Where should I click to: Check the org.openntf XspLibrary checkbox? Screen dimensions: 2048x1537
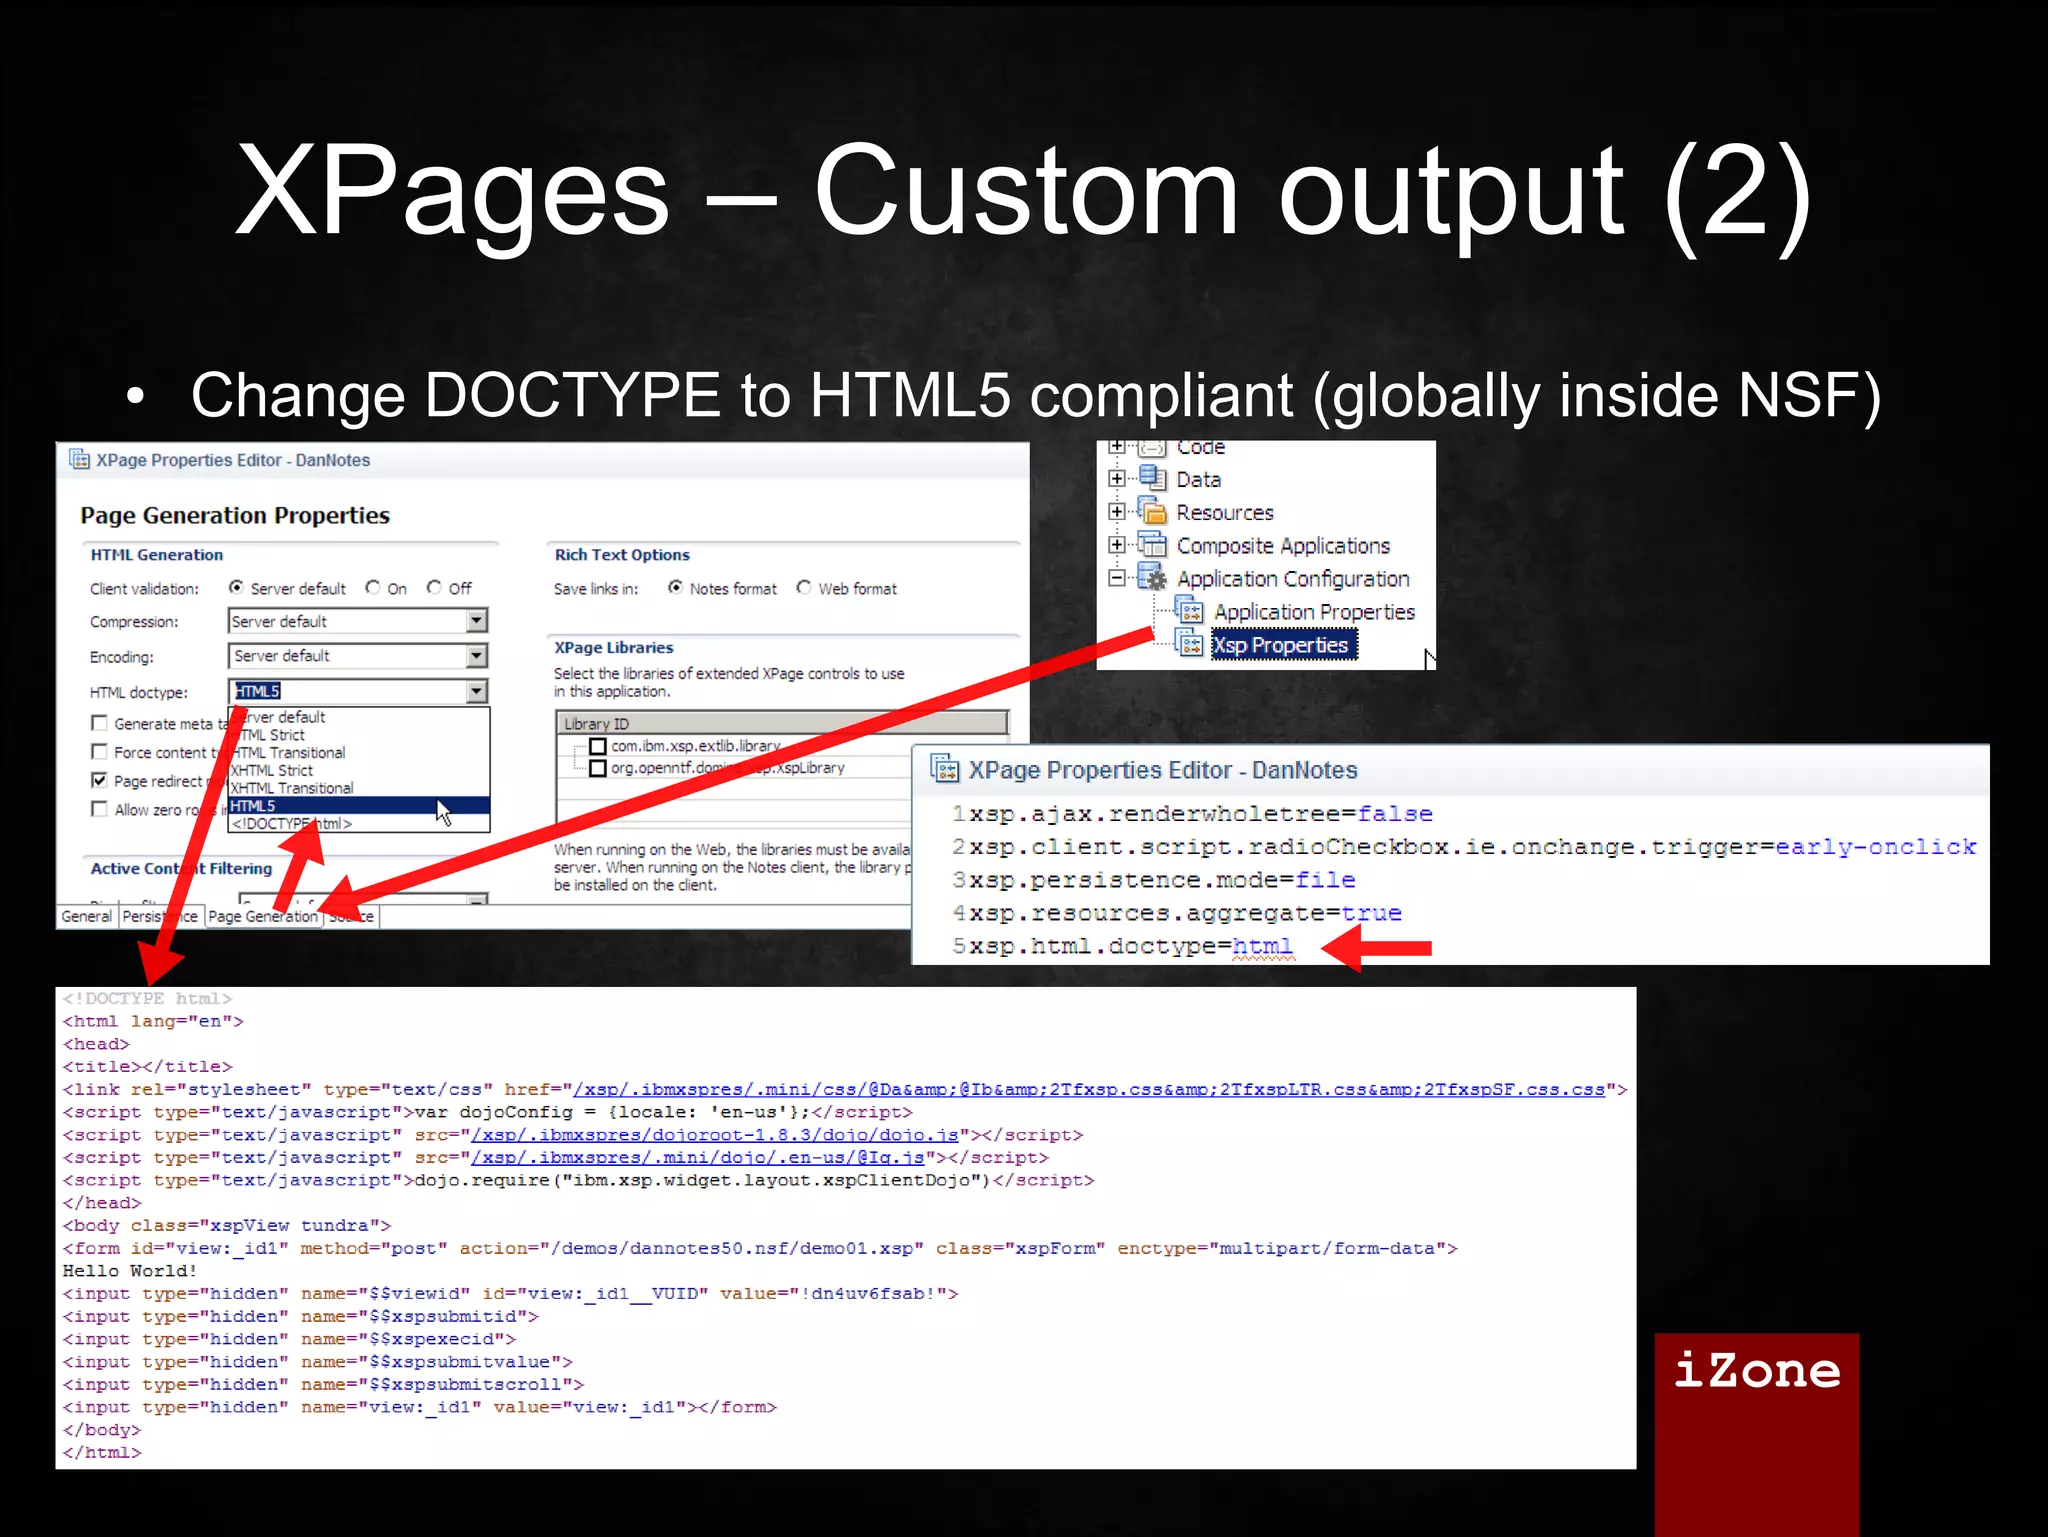(x=598, y=768)
